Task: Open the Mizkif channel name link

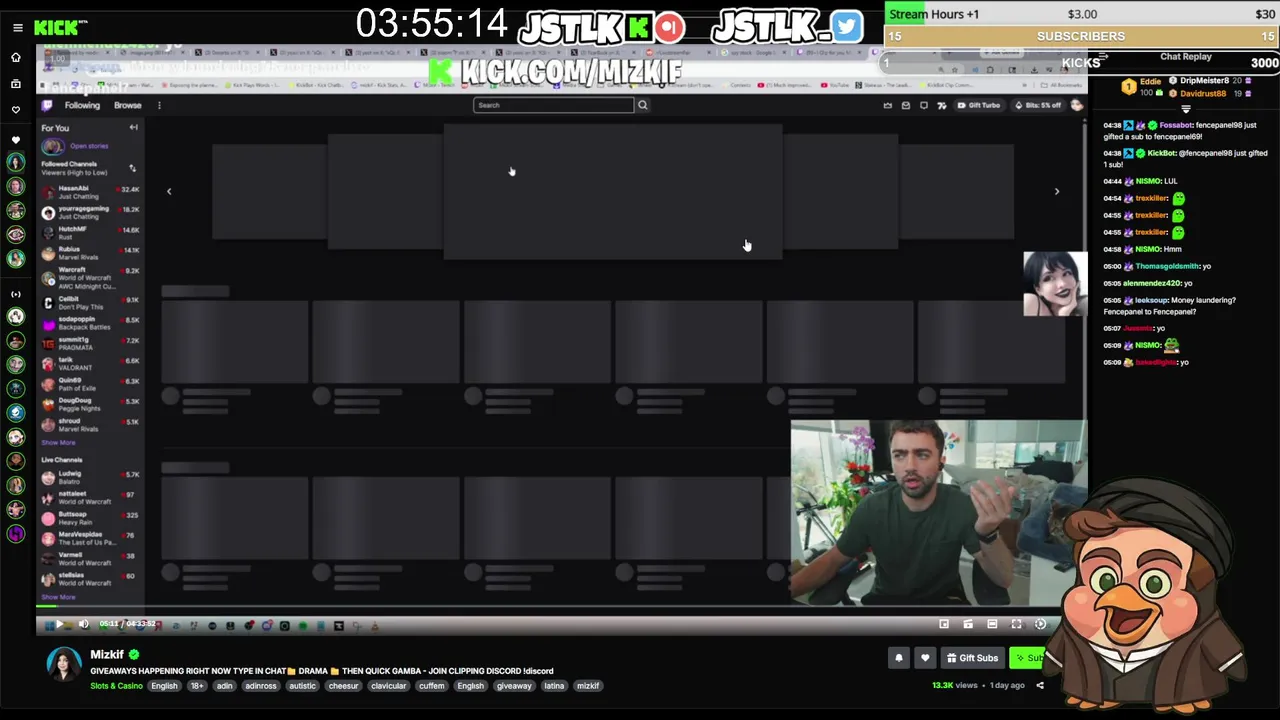Action: coord(107,655)
